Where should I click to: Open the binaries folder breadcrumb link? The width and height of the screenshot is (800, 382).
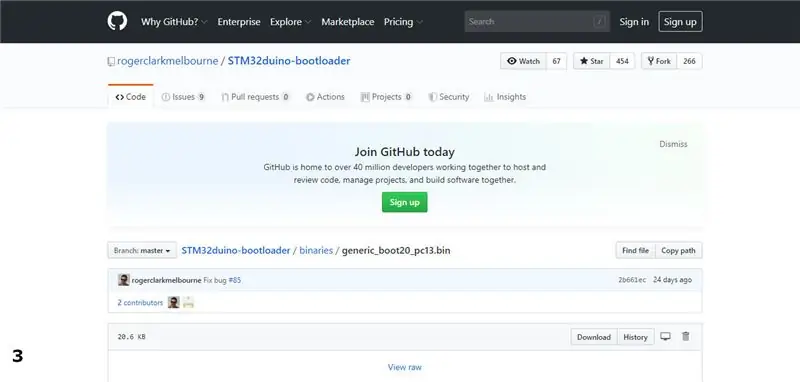pyautogui.click(x=316, y=250)
